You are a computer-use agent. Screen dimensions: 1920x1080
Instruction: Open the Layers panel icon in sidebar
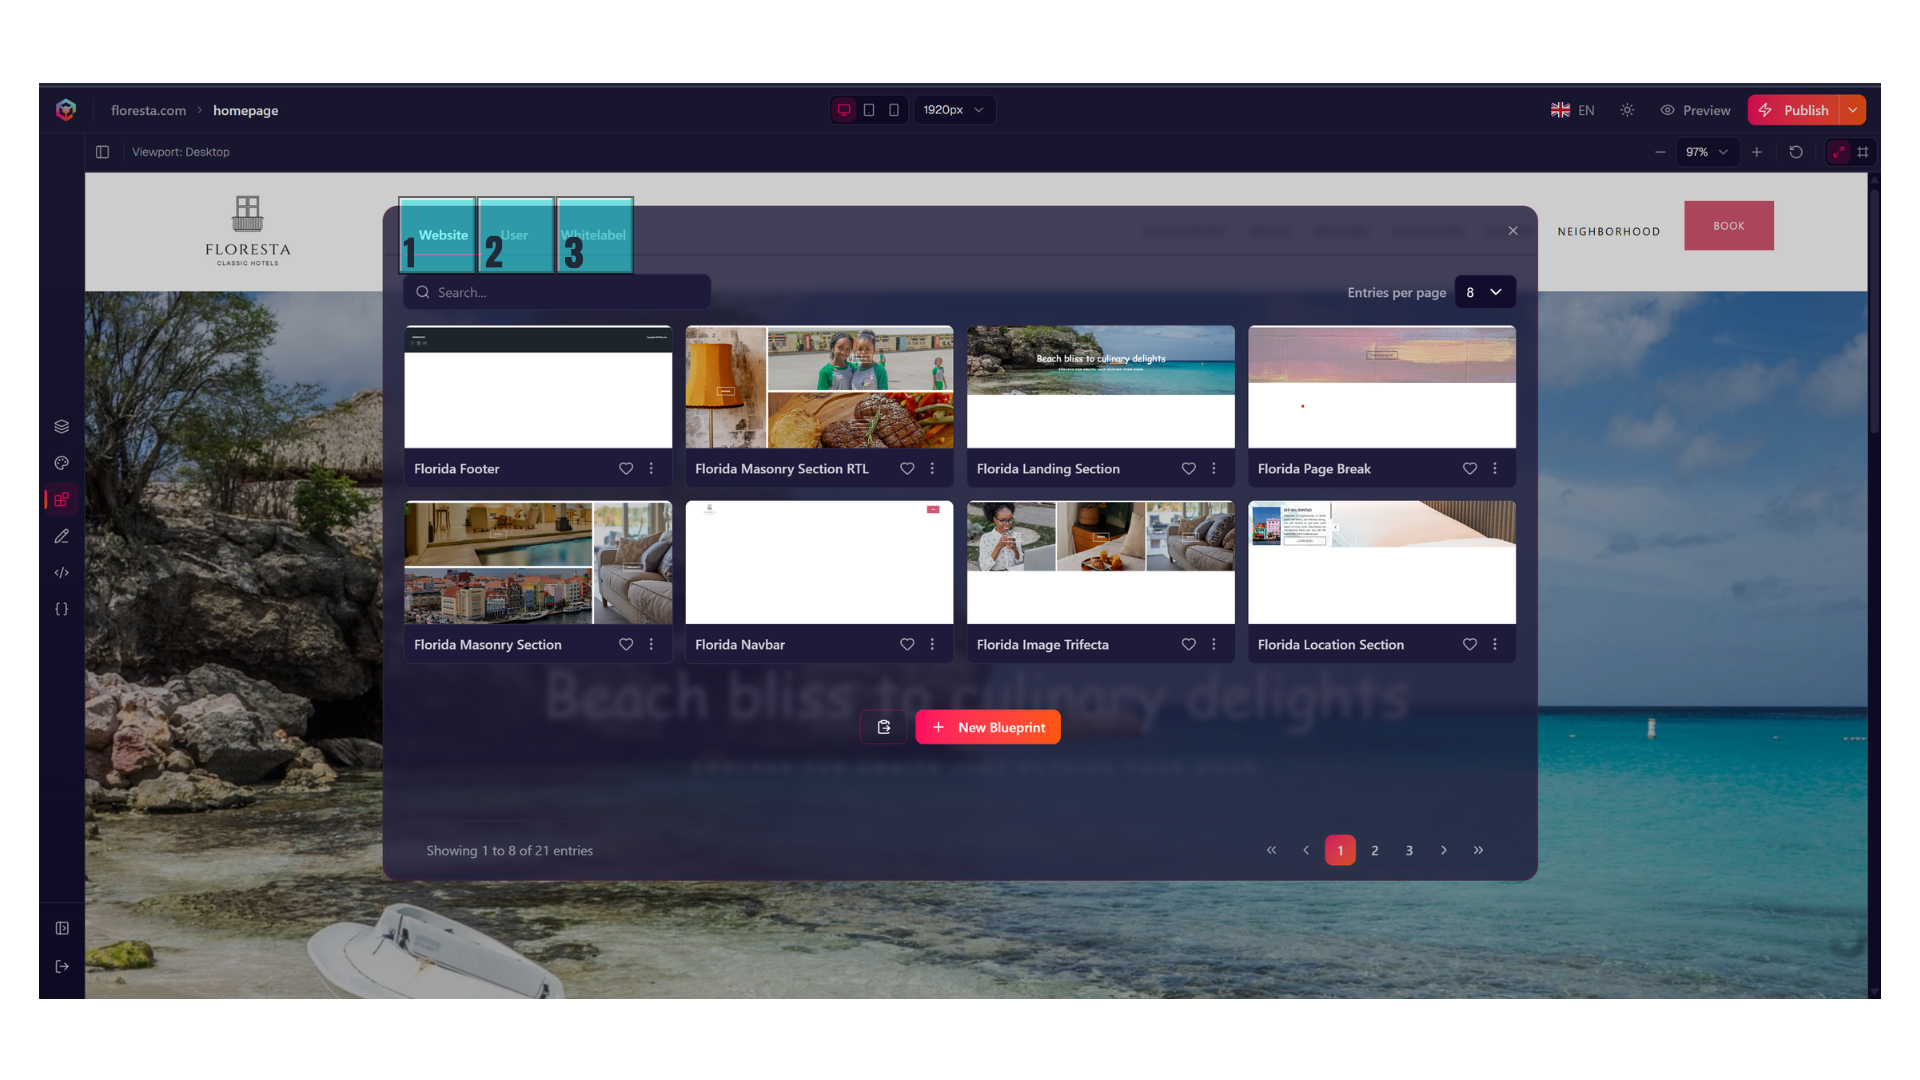tap(61, 426)
